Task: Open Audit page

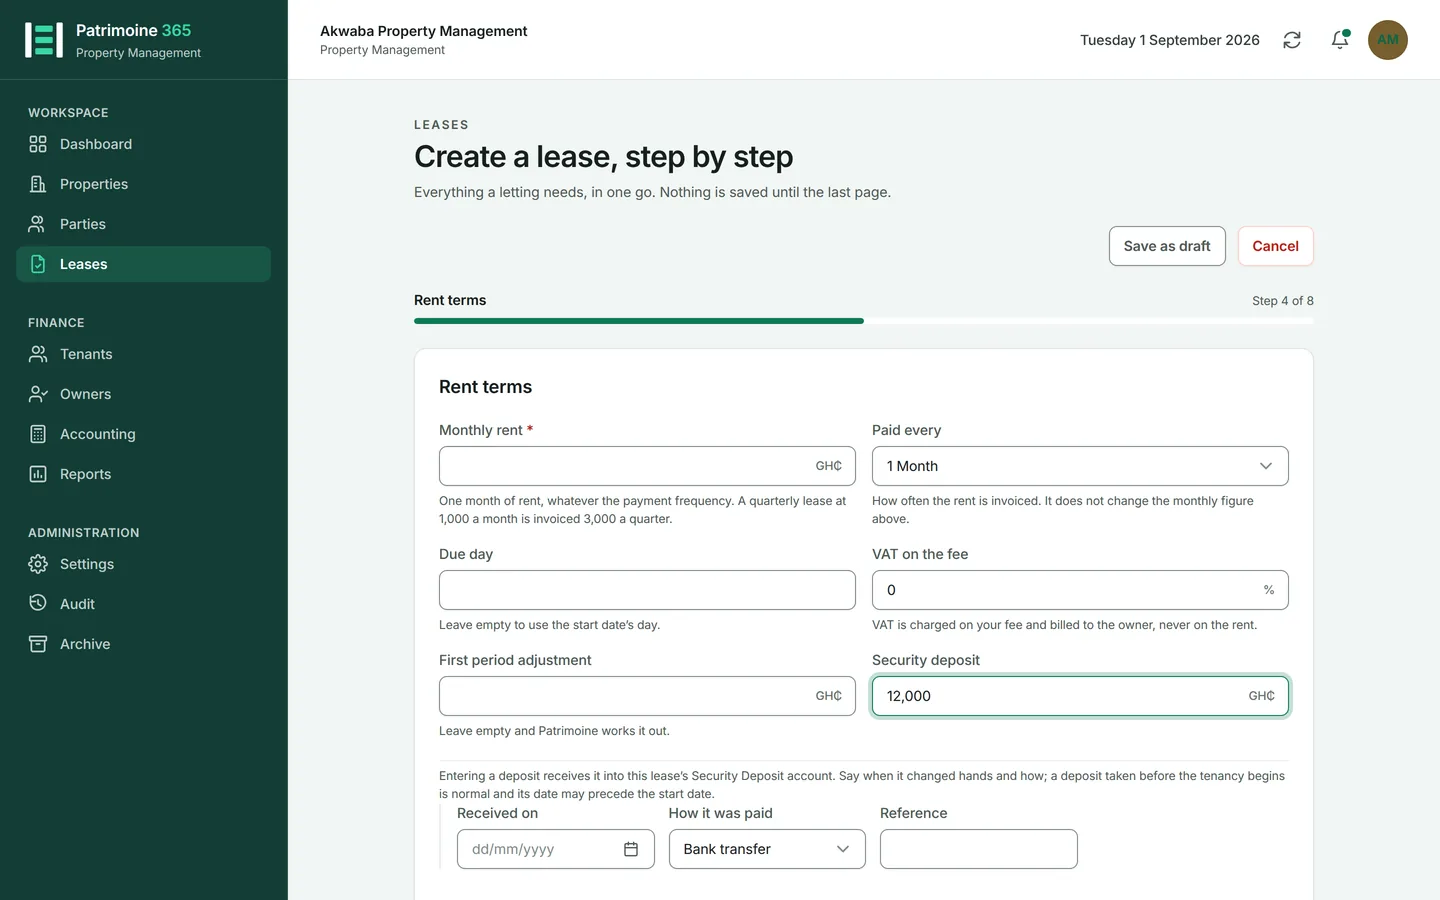Action: (x=143, y=604)
